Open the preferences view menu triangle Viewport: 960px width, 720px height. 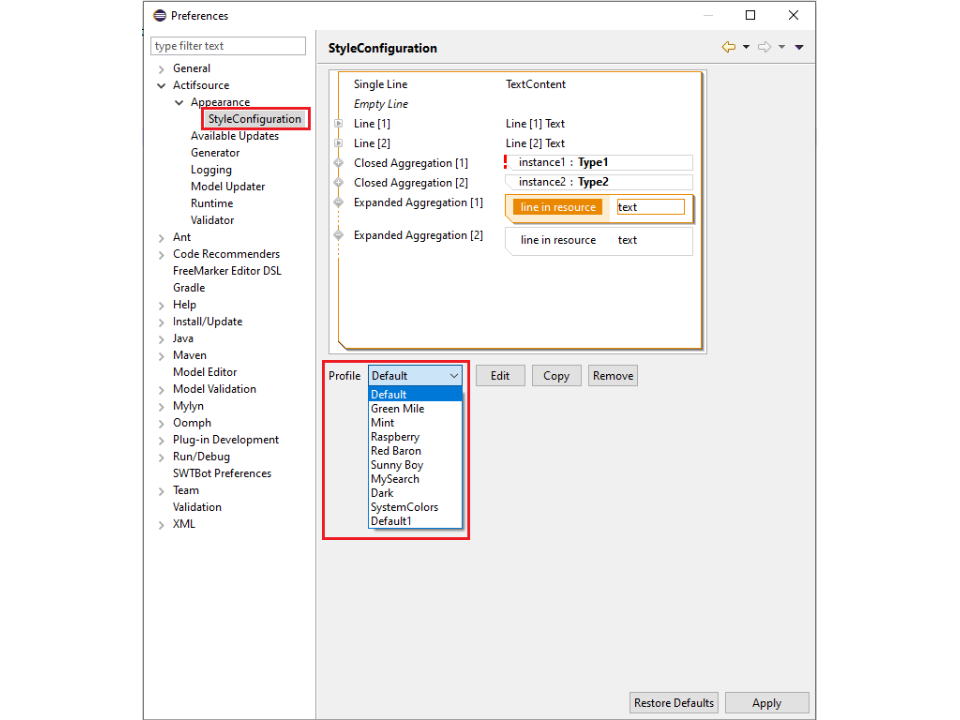pos(799,47)
